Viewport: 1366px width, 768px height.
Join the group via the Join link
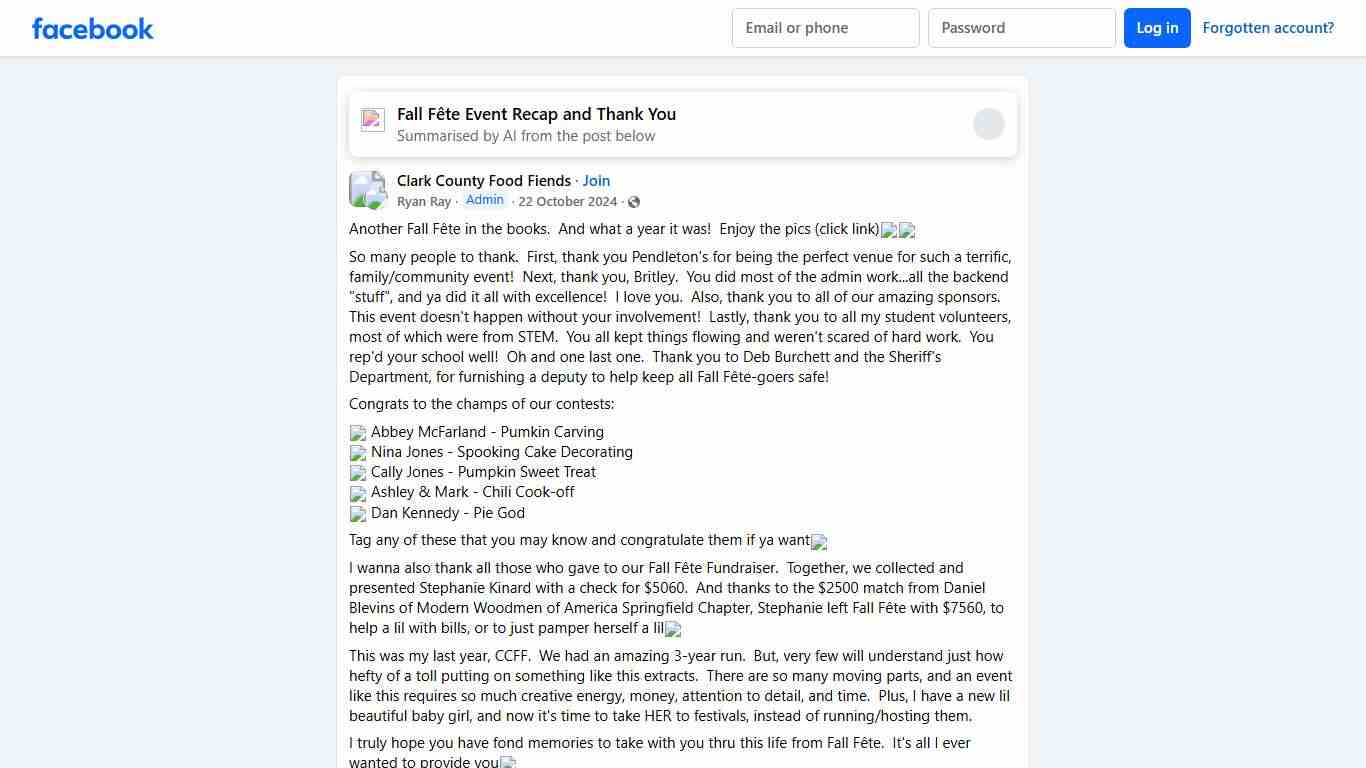(596, 181)
